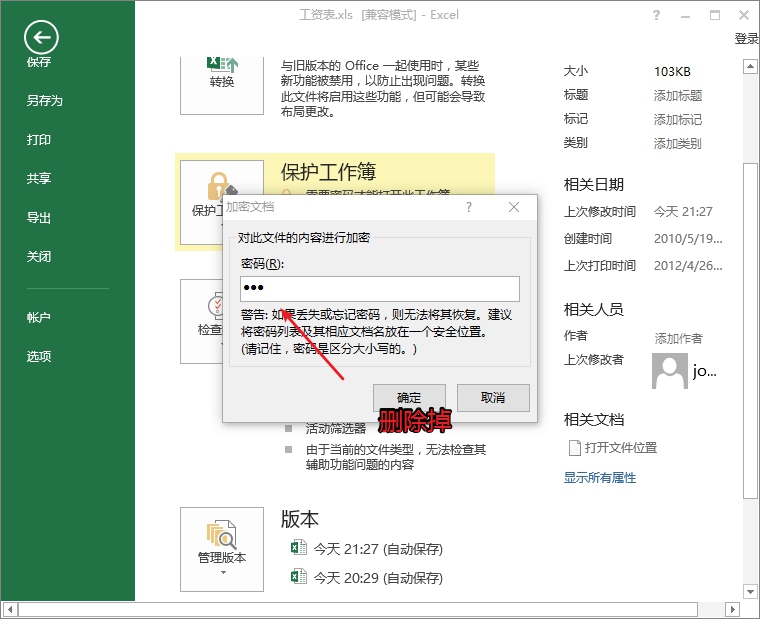Close the 加密文档 dialog with X

click(514, 207)
